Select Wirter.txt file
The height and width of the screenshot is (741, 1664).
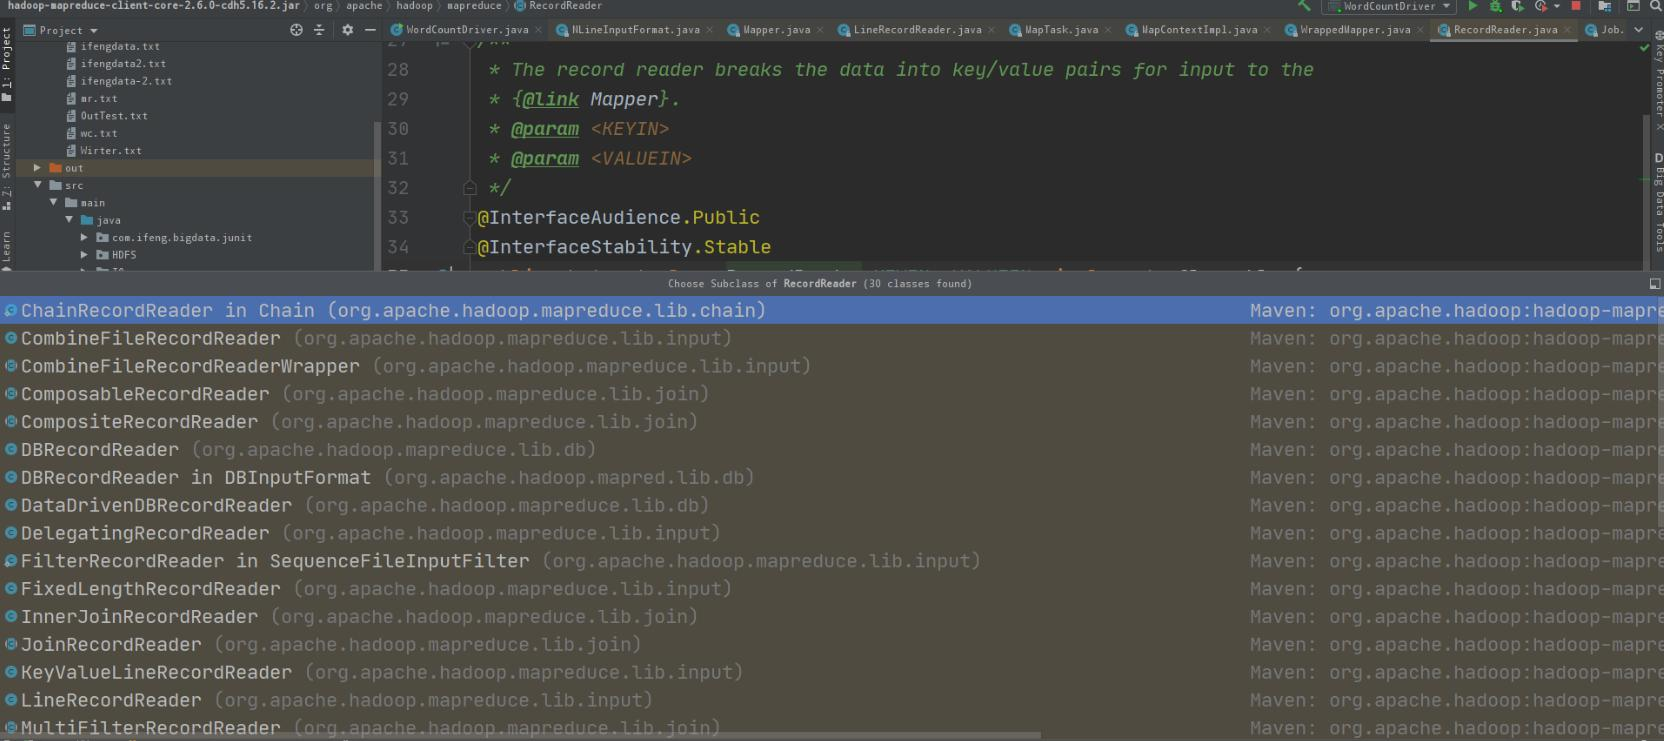111,151
